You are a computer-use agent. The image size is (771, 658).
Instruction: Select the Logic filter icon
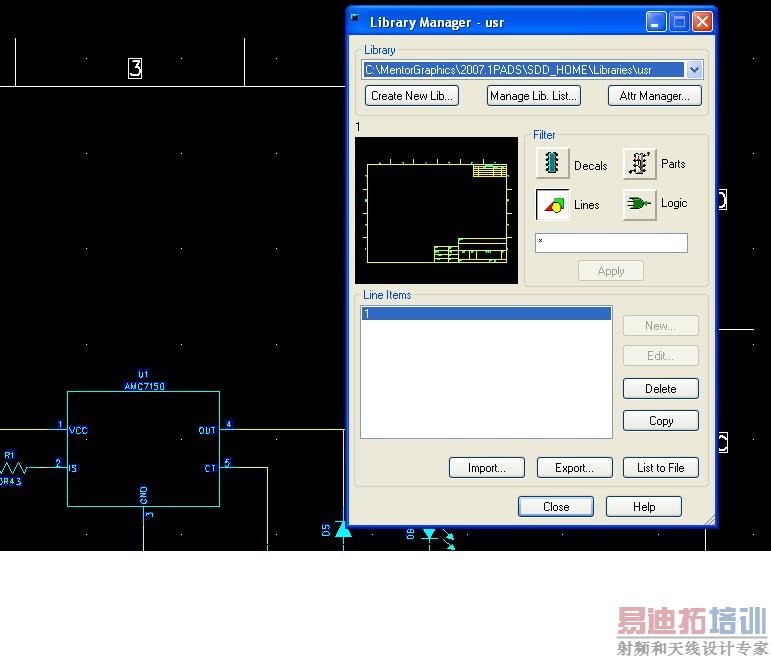click(639, 204)
